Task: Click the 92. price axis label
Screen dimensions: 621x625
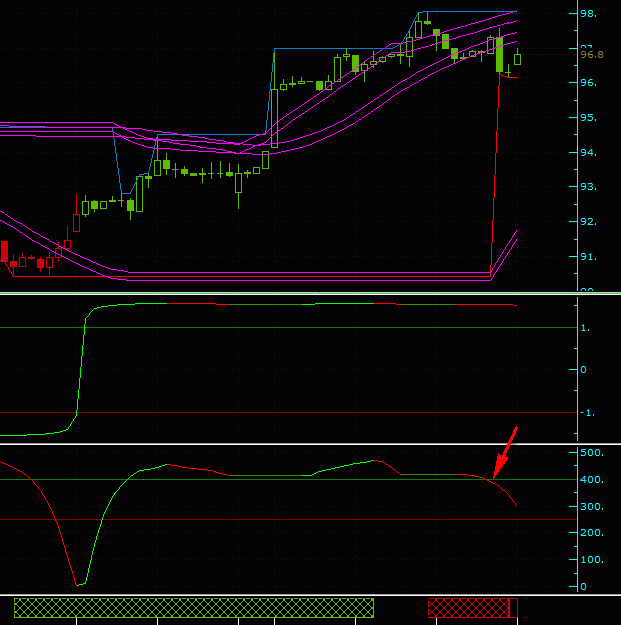Action: pyautogui.click(x=588, y=222)
